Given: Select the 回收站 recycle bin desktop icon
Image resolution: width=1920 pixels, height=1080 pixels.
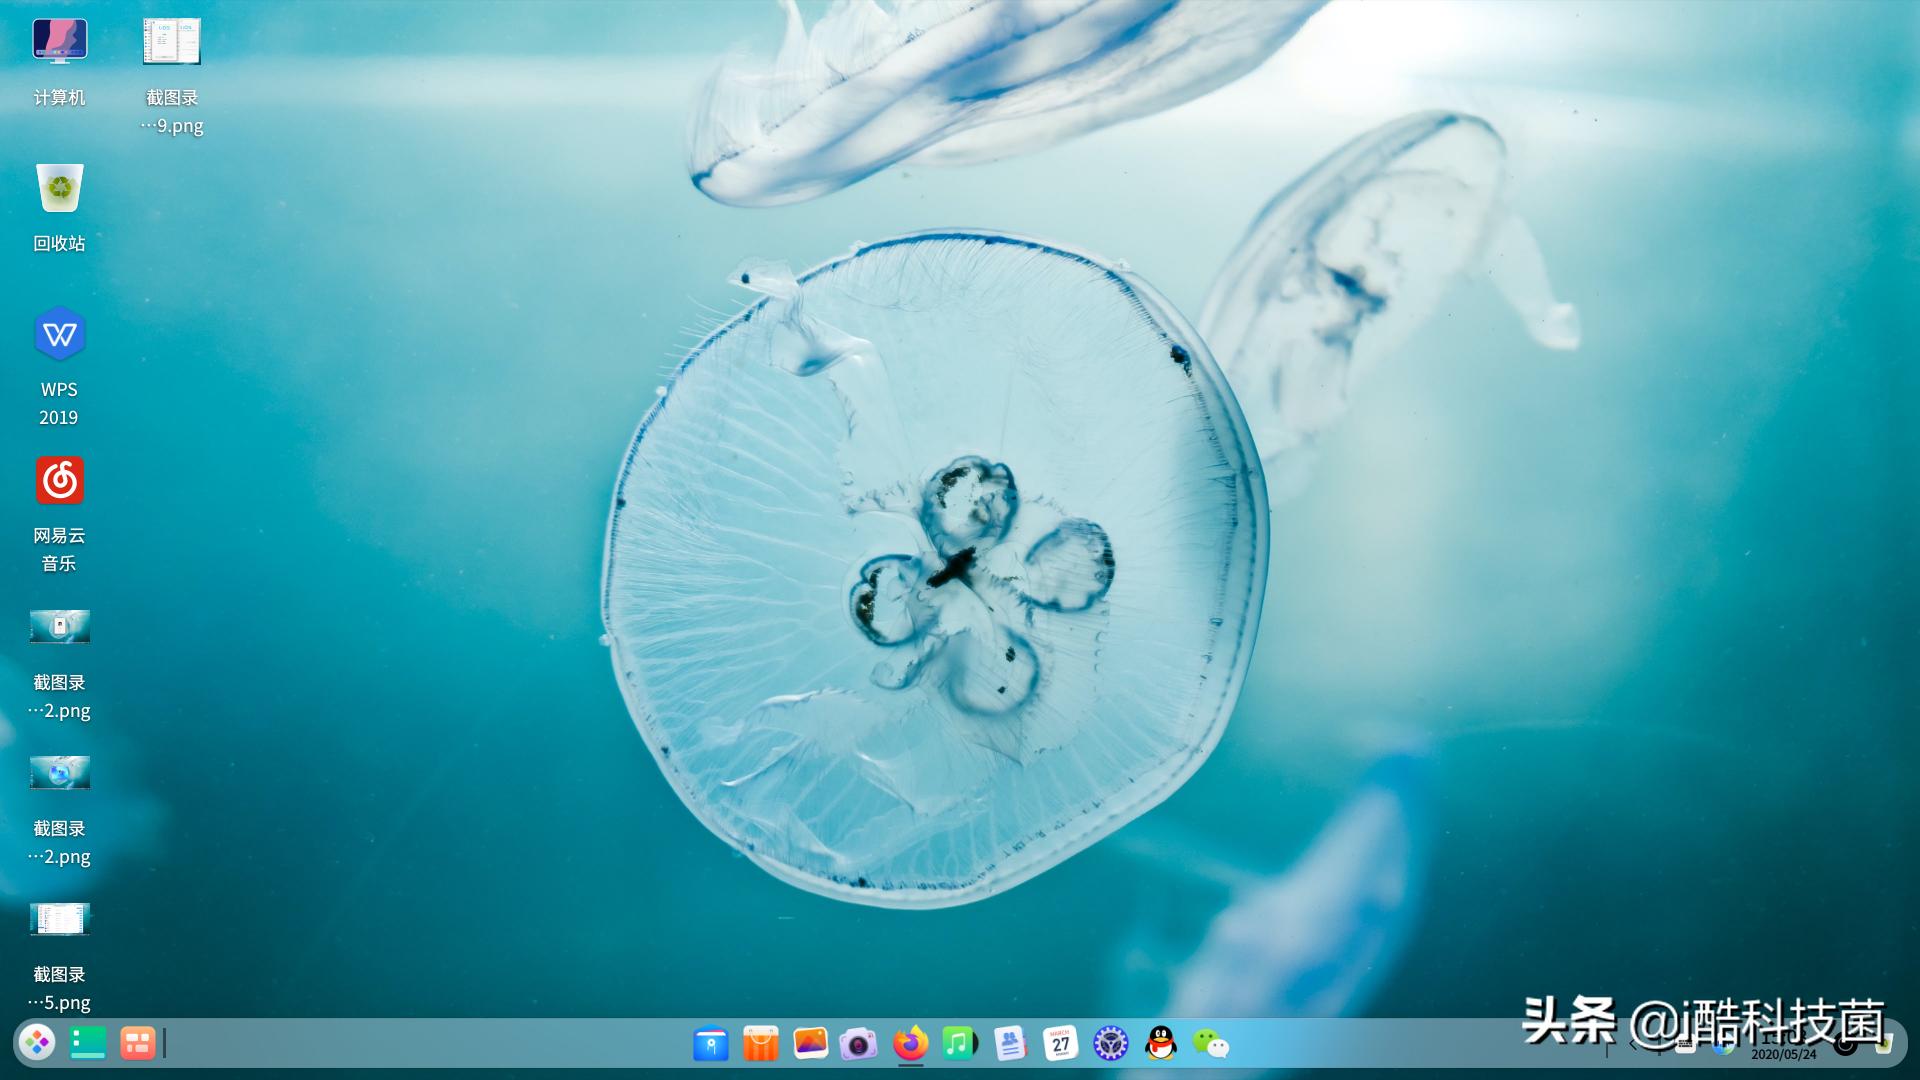Looking at the screenshot, I should 59,188.
